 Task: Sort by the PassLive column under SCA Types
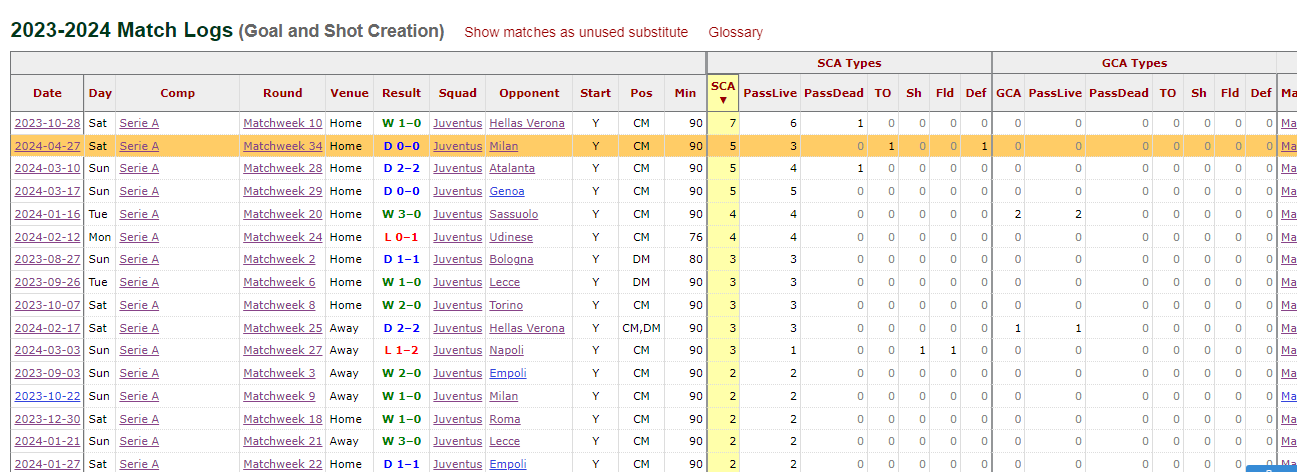(770, 93)
